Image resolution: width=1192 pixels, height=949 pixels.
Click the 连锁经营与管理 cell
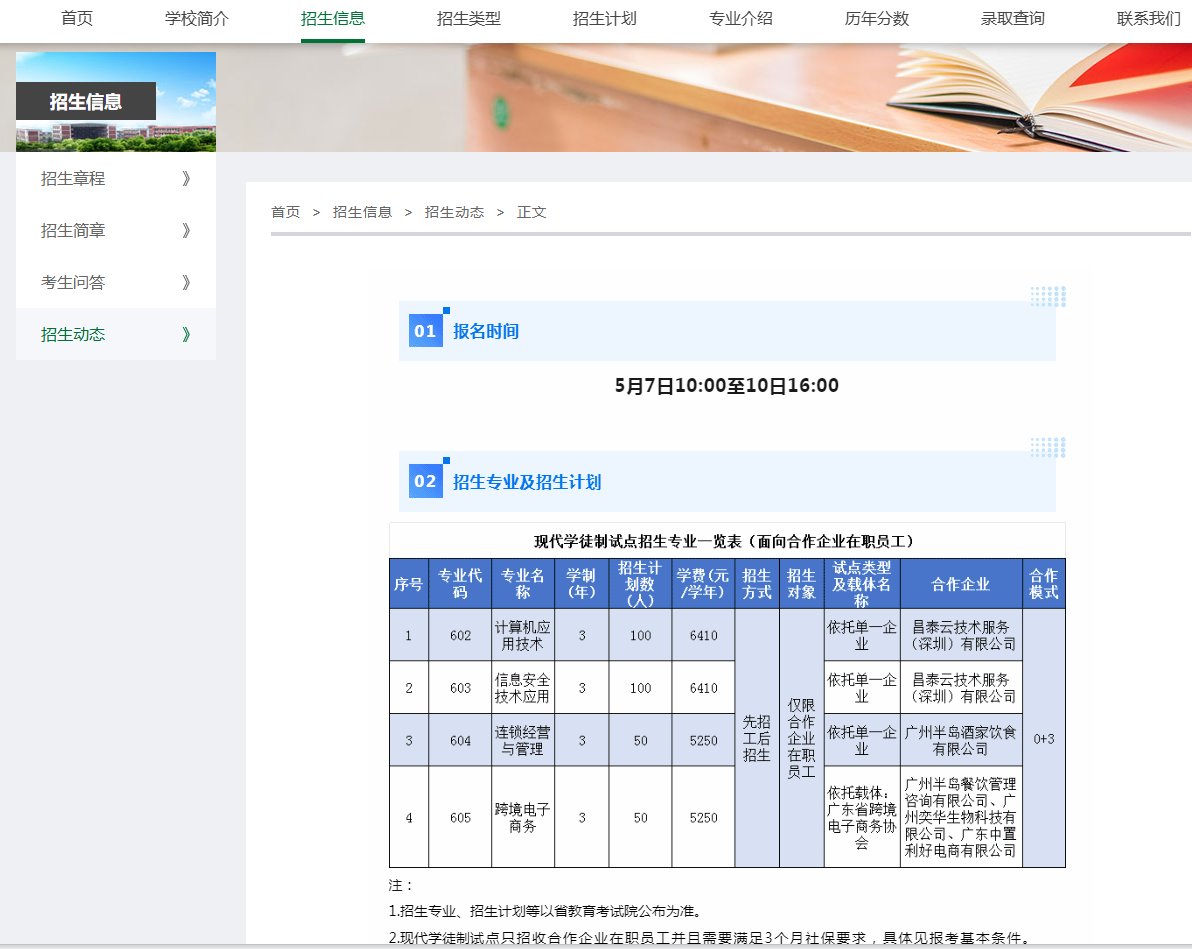pos(523,741)
